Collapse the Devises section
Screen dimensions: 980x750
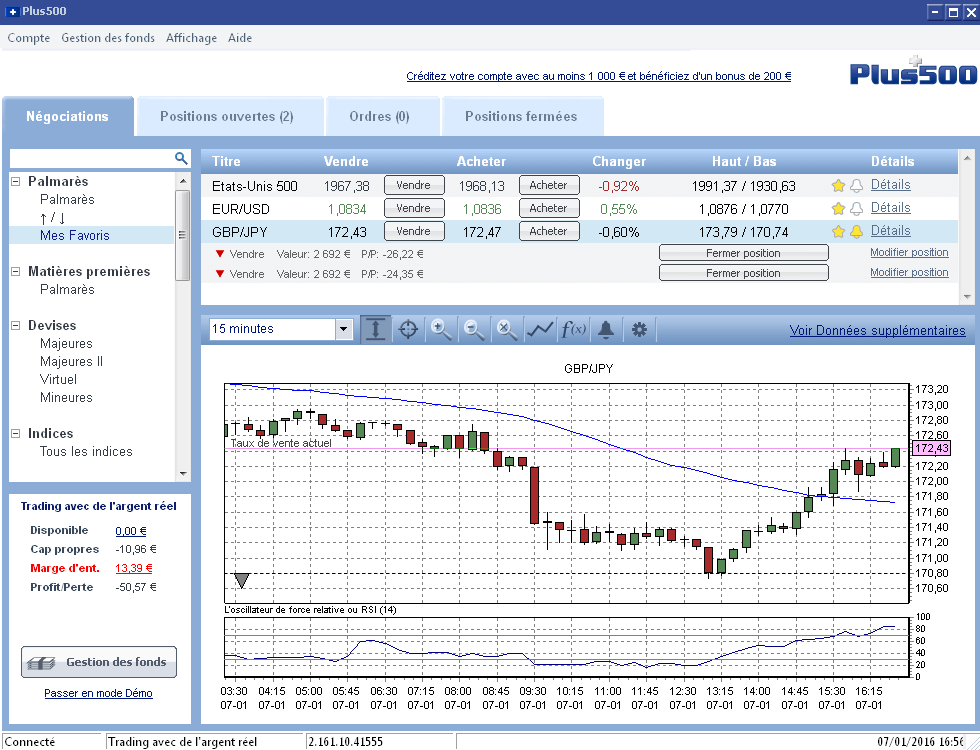(16, 325)
